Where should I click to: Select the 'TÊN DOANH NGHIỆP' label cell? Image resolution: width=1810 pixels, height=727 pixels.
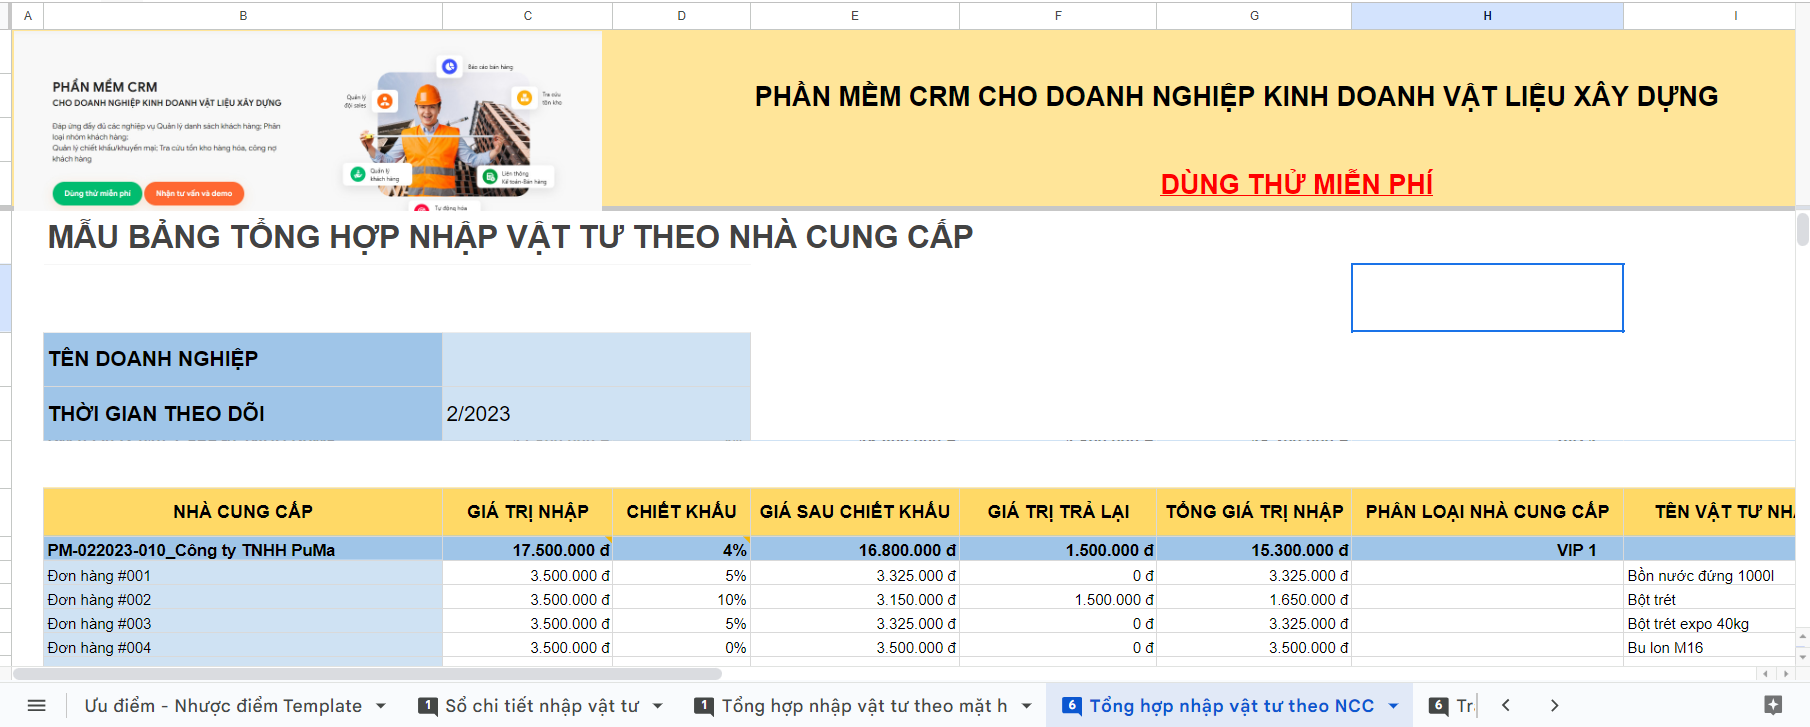point(243,359)
